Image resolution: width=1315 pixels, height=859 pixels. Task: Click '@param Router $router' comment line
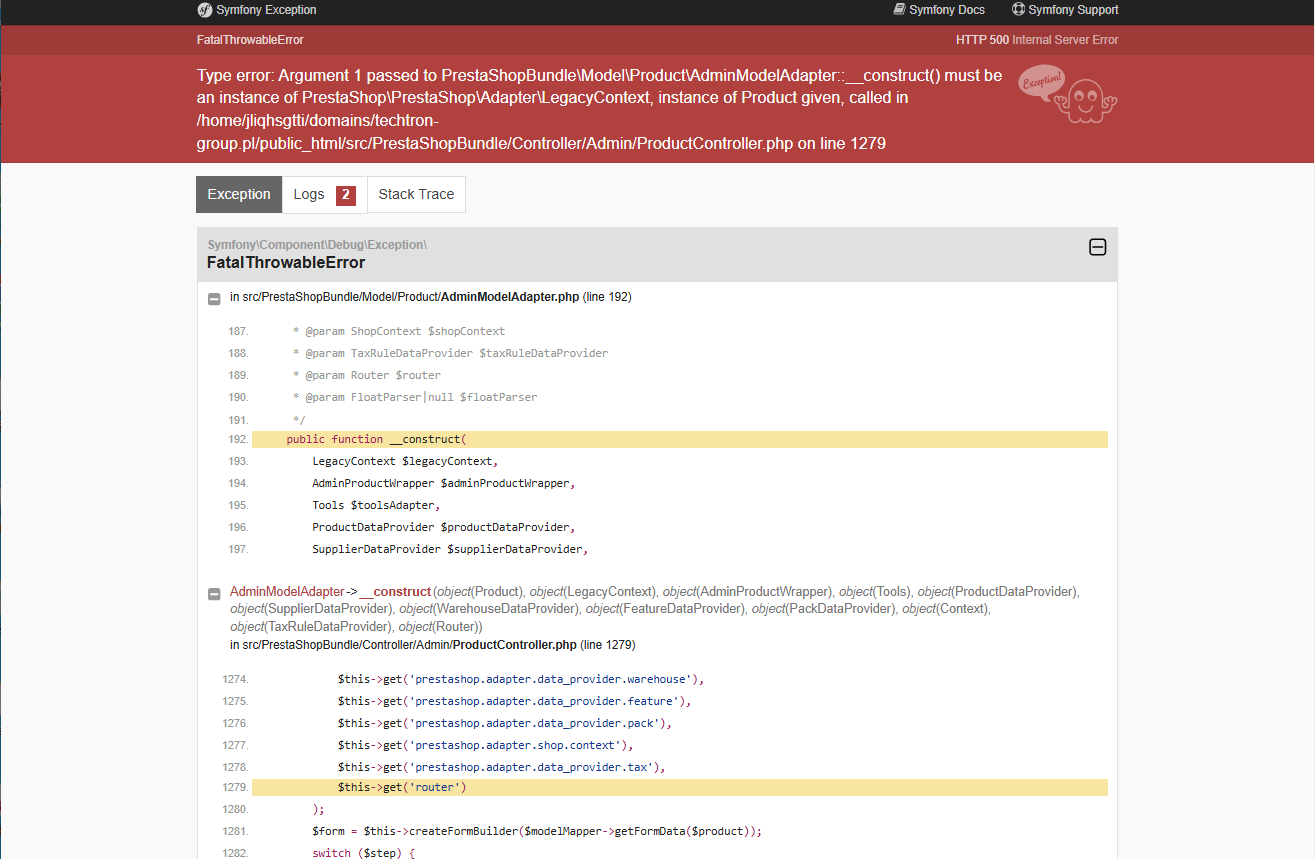pos(366,376)
